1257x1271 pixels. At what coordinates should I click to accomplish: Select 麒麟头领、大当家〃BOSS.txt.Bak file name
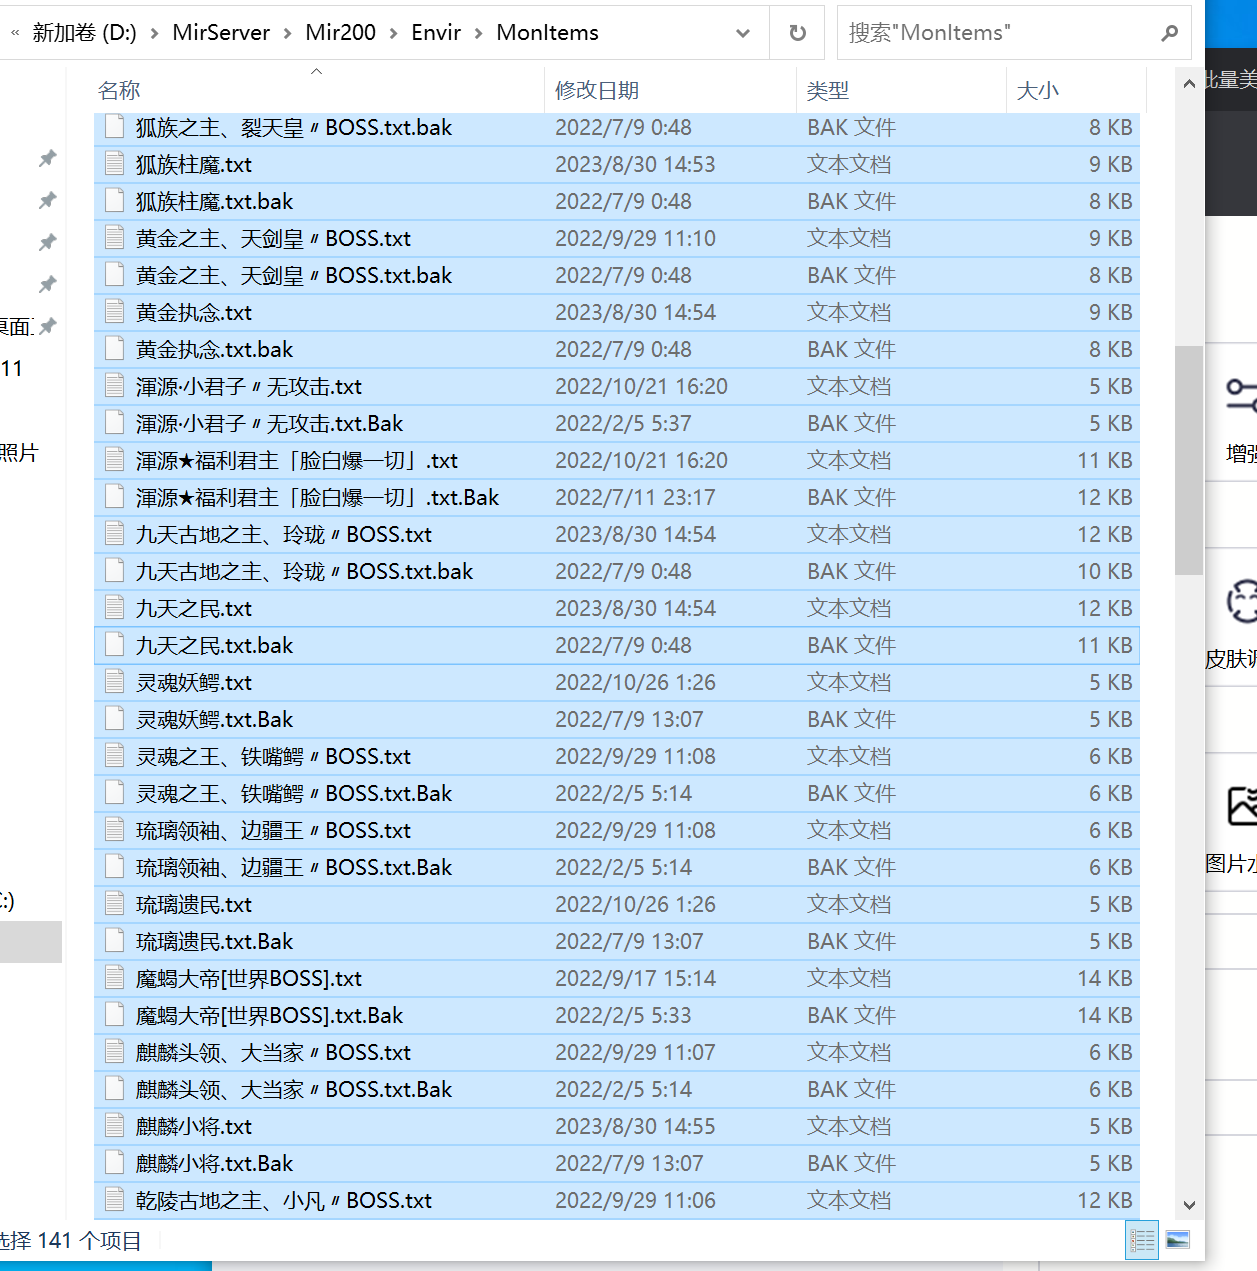pos(294,1089)
